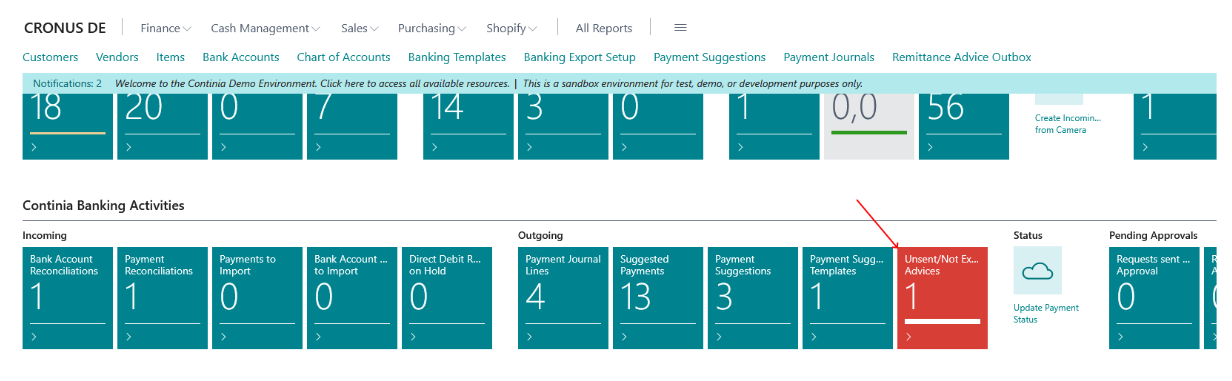Open Bank Accounts page
Image resolution: width=1232 pixels, height=381 pixels.
(241, 57)
